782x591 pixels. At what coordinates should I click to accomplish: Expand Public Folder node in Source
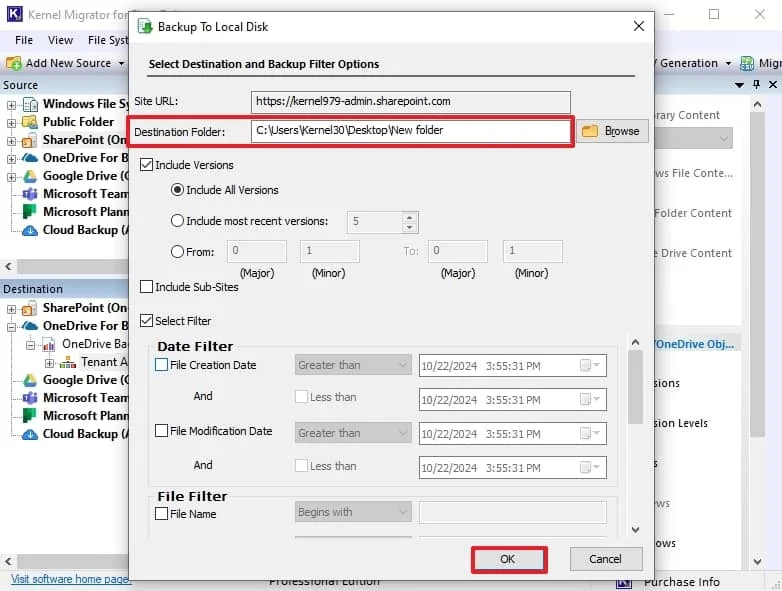(x=11, y=123)
